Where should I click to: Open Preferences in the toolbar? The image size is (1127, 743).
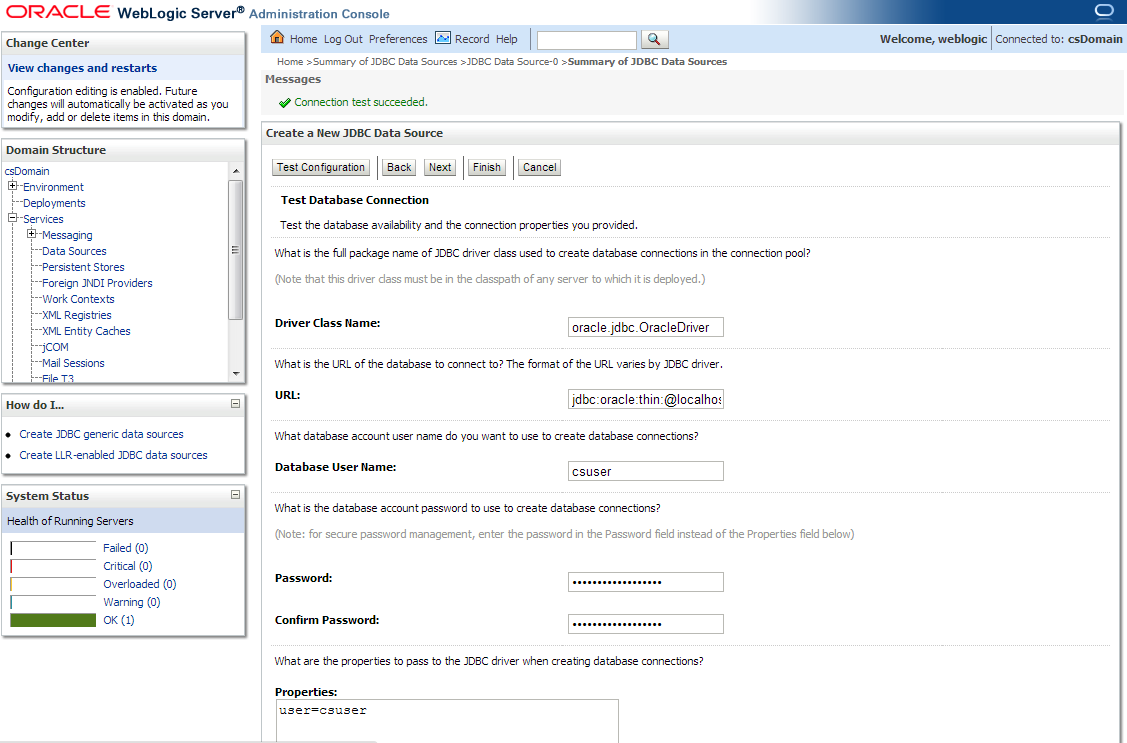[398, 40]
